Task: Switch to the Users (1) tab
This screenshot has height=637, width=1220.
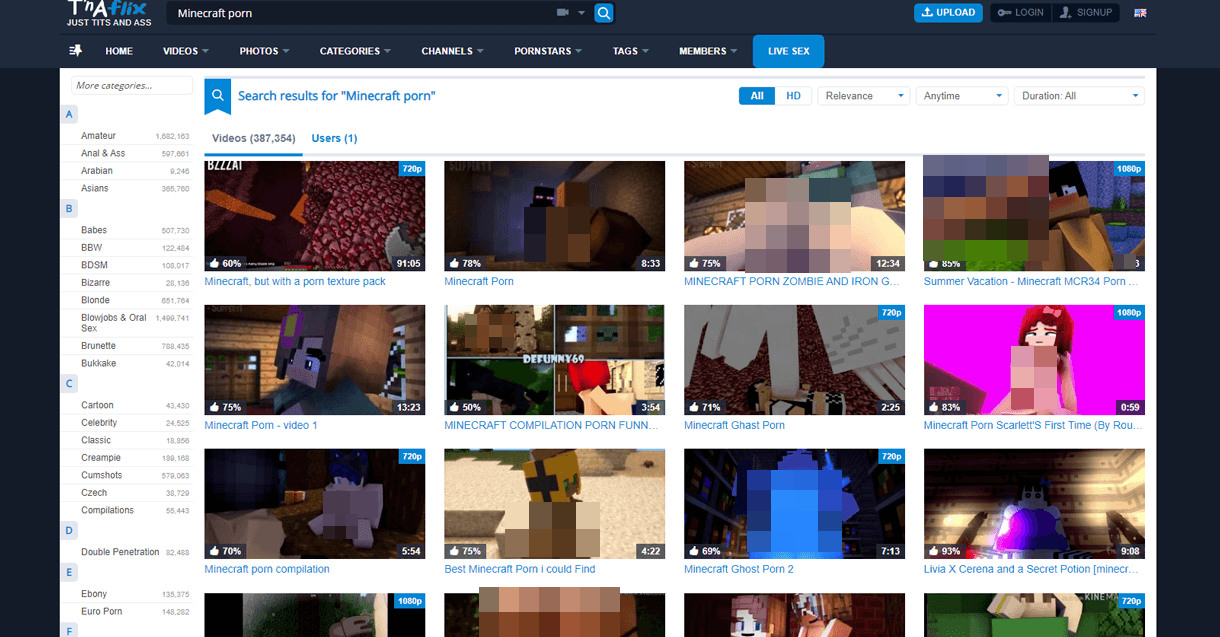Action: click(334, 138)
